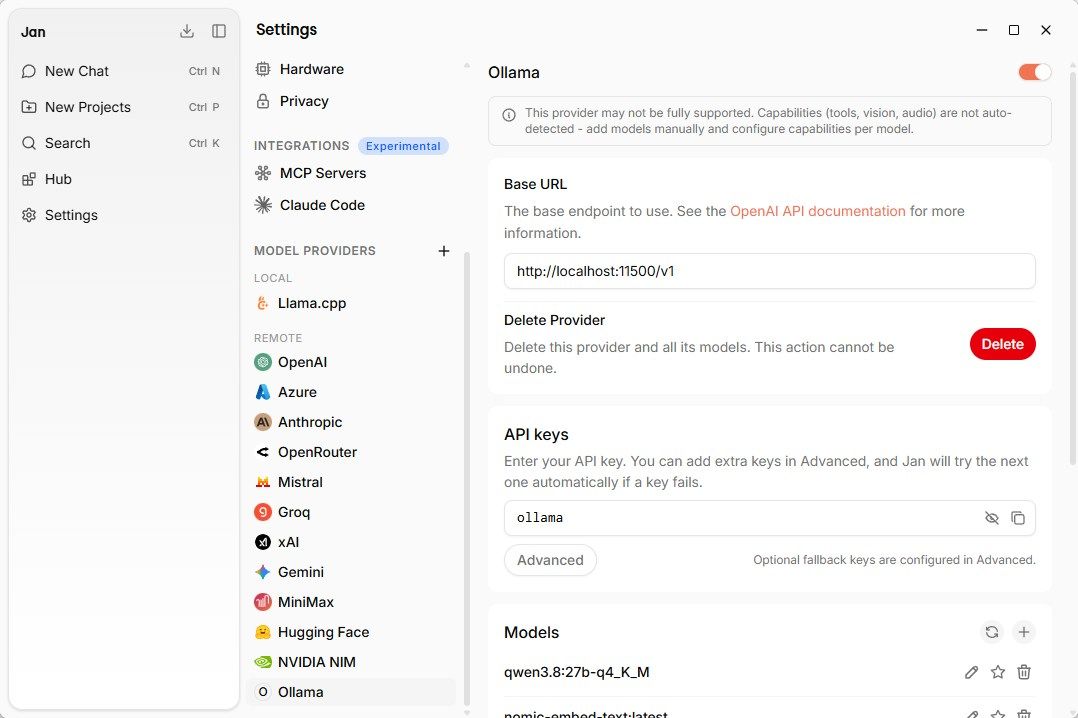Add a model with the plus icon
1078x718 pixels.
tap(1024, 632)
